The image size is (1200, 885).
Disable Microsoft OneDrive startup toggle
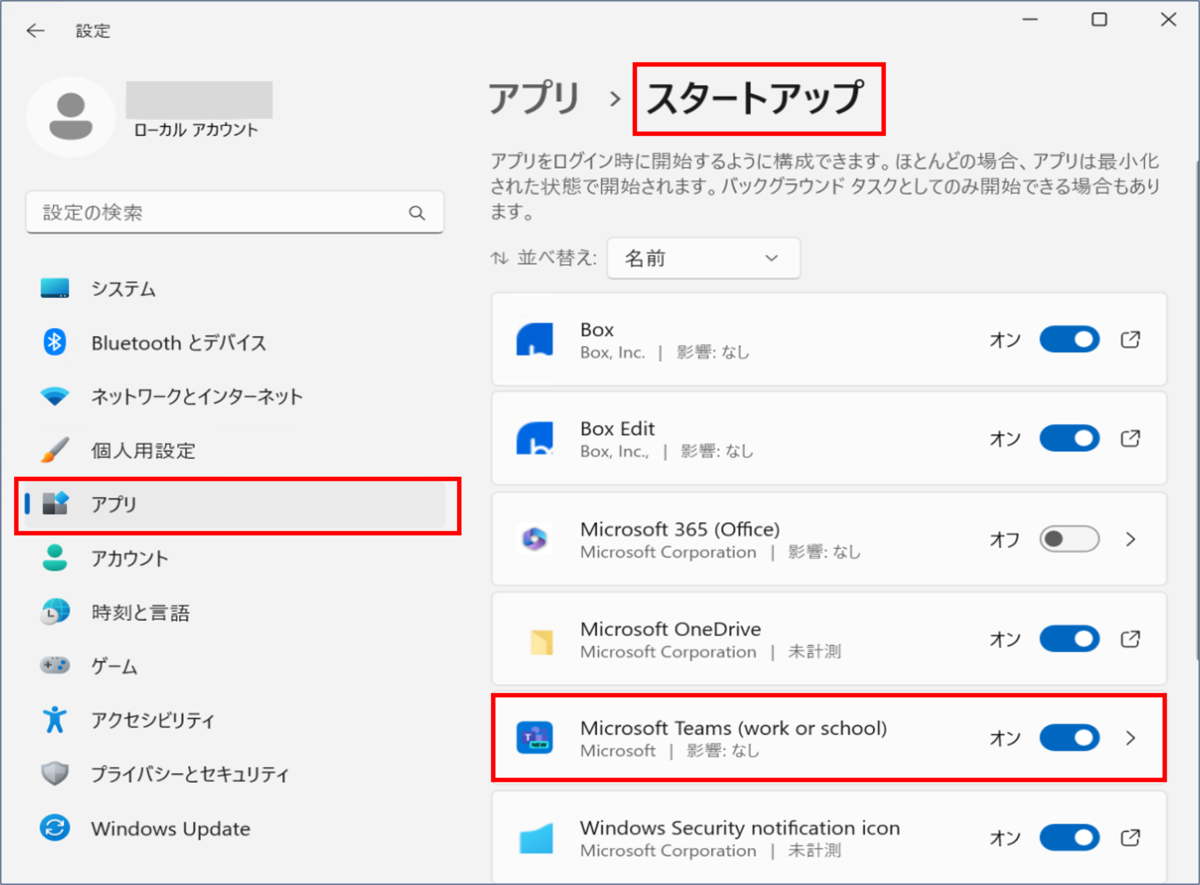(x=1069, y=638)
